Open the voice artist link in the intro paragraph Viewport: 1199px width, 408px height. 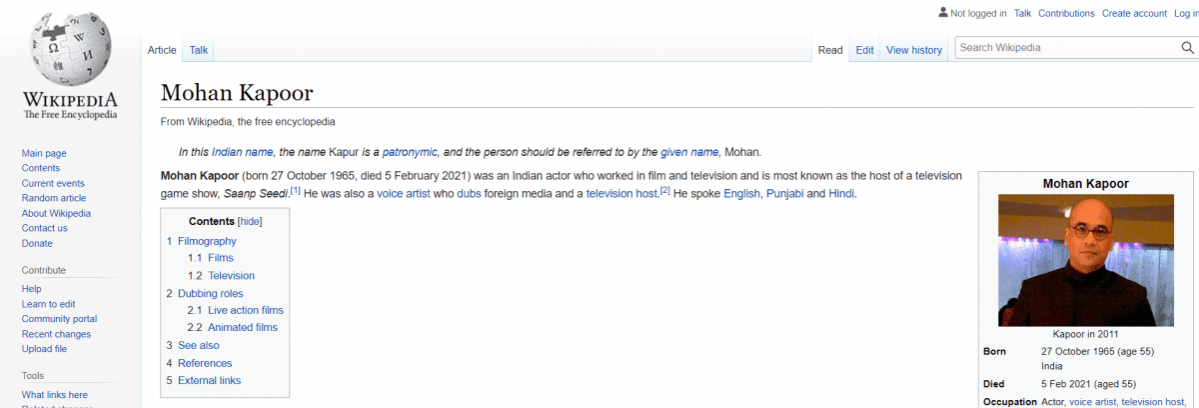[x=404, y=194]
